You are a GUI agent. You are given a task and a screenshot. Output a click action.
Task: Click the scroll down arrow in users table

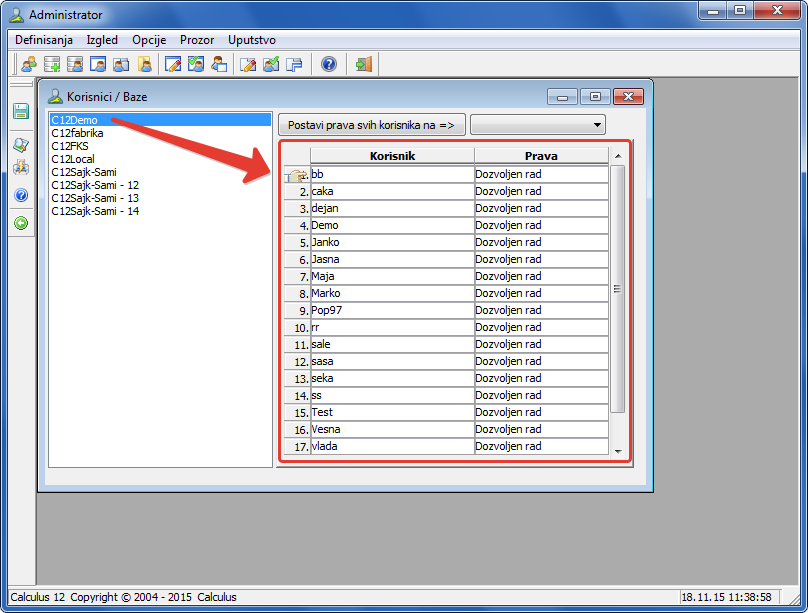[618, 452]
